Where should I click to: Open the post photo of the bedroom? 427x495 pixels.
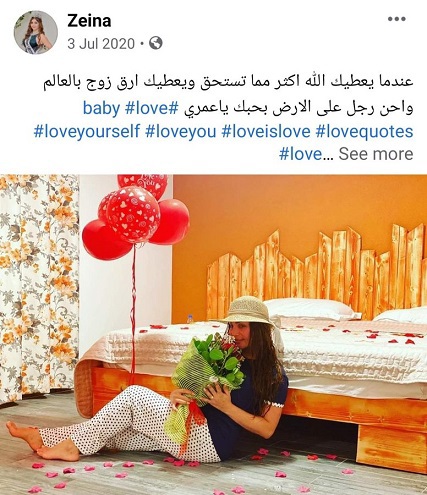click(x=213, y=335)
